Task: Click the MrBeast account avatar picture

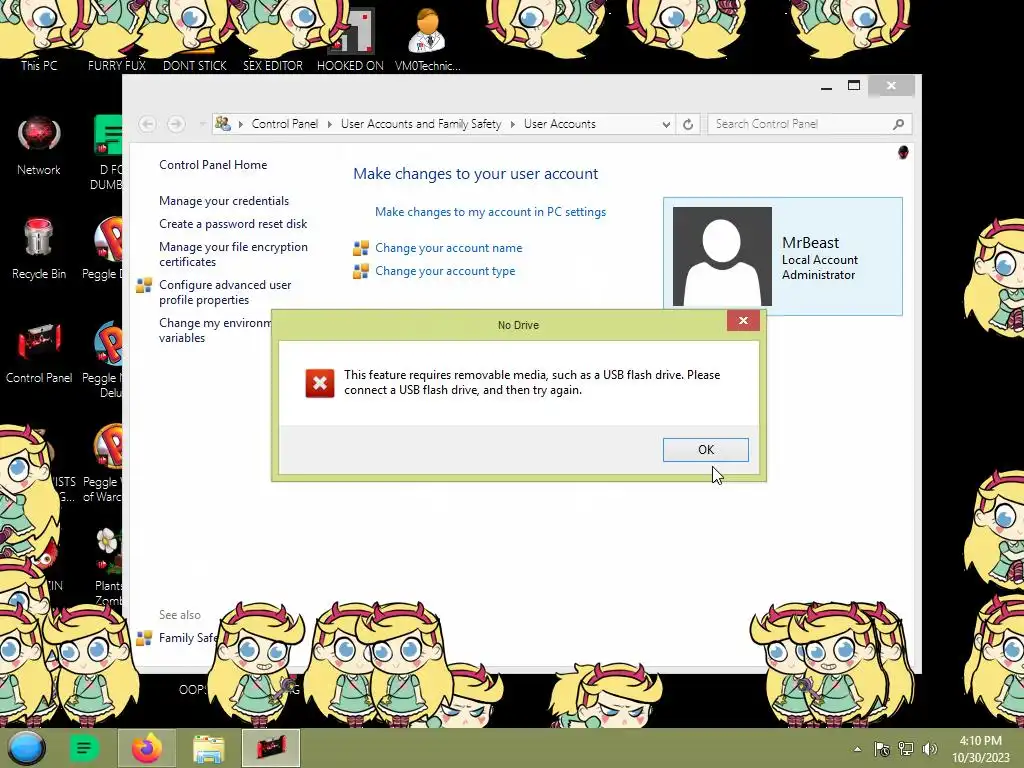Action: click(x=722, y=256)
